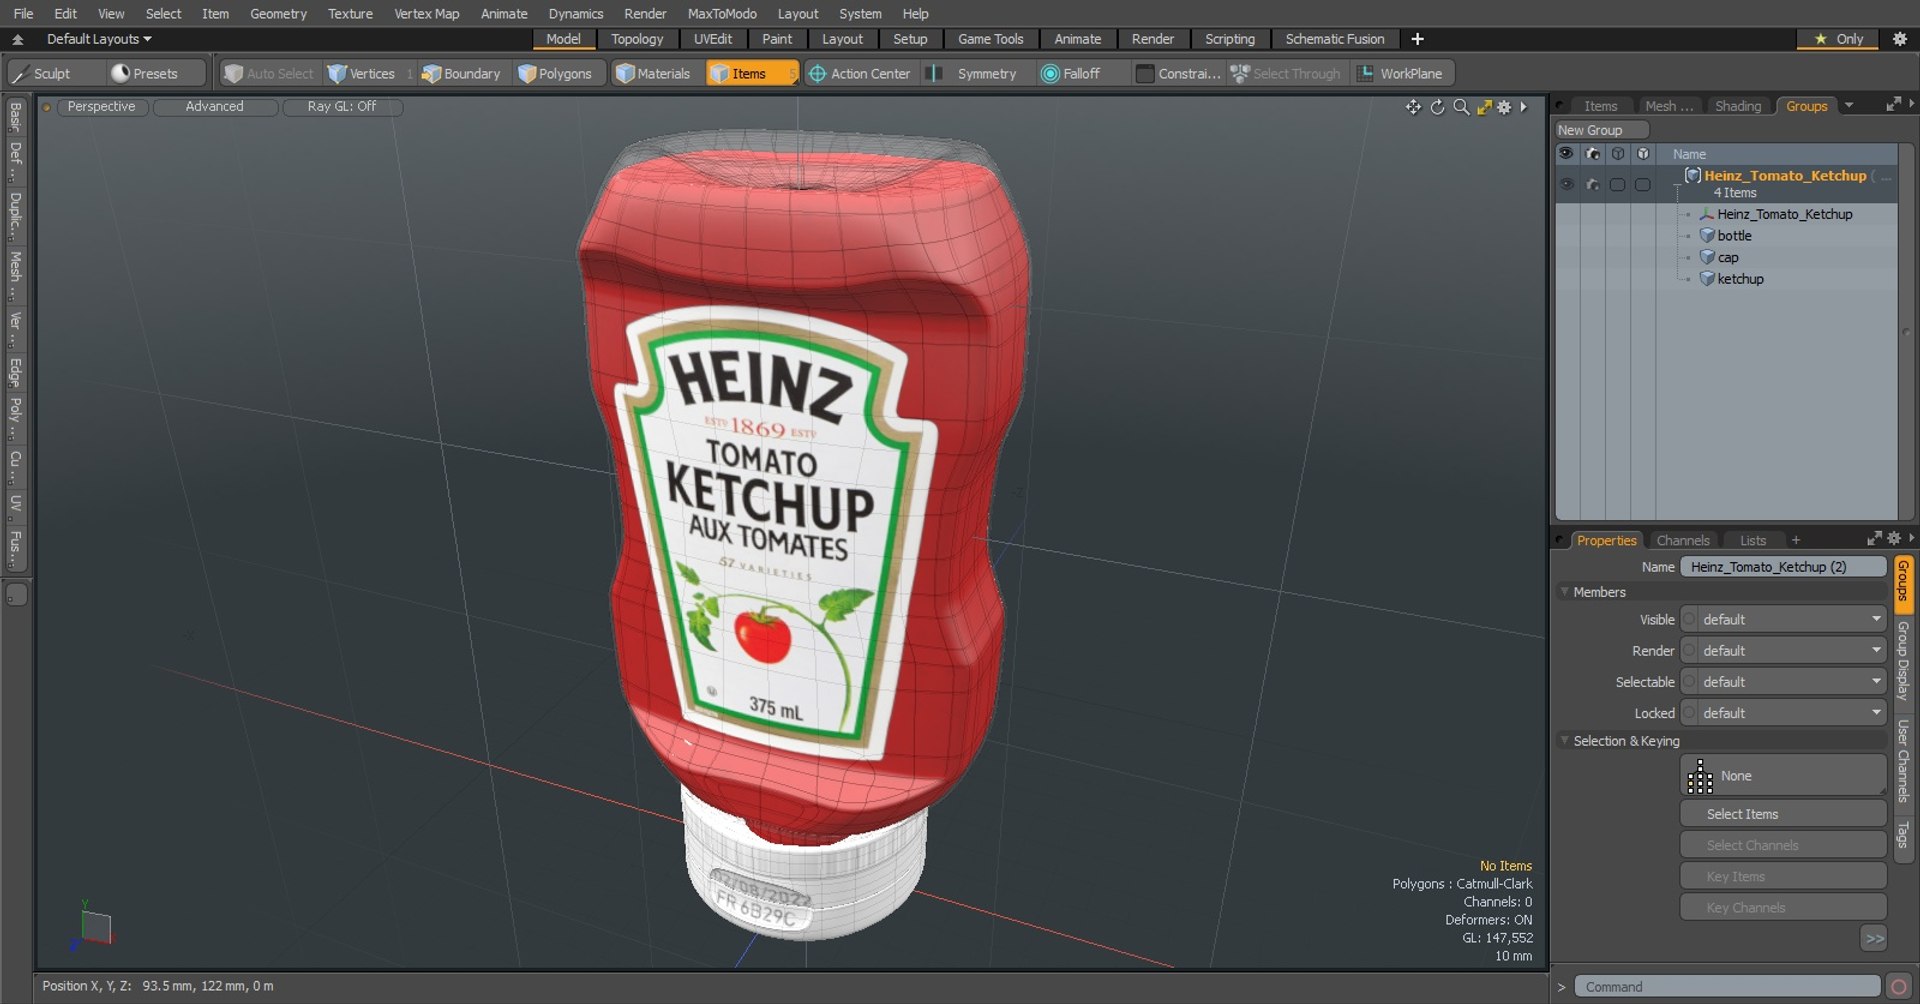Open the Action Center options
The image size is (1920, 1004).
tap(860, 73)
